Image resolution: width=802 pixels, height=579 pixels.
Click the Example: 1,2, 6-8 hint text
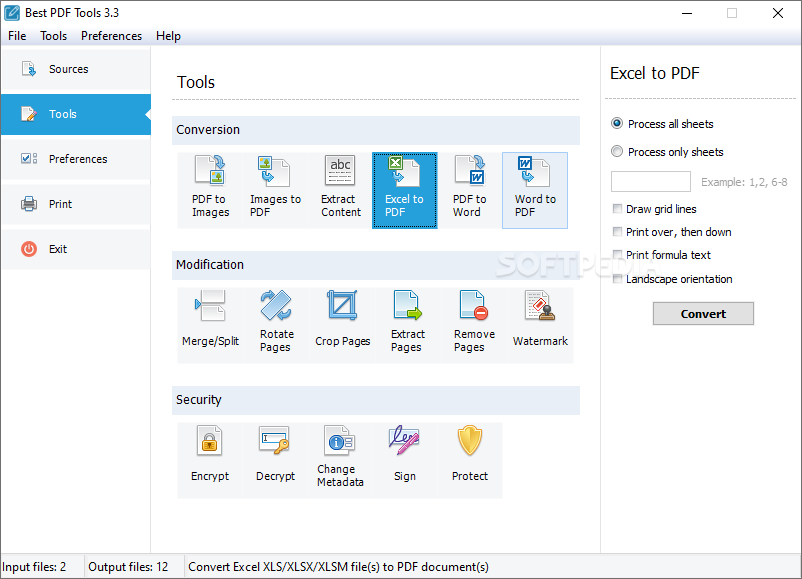tap(744, 182)
